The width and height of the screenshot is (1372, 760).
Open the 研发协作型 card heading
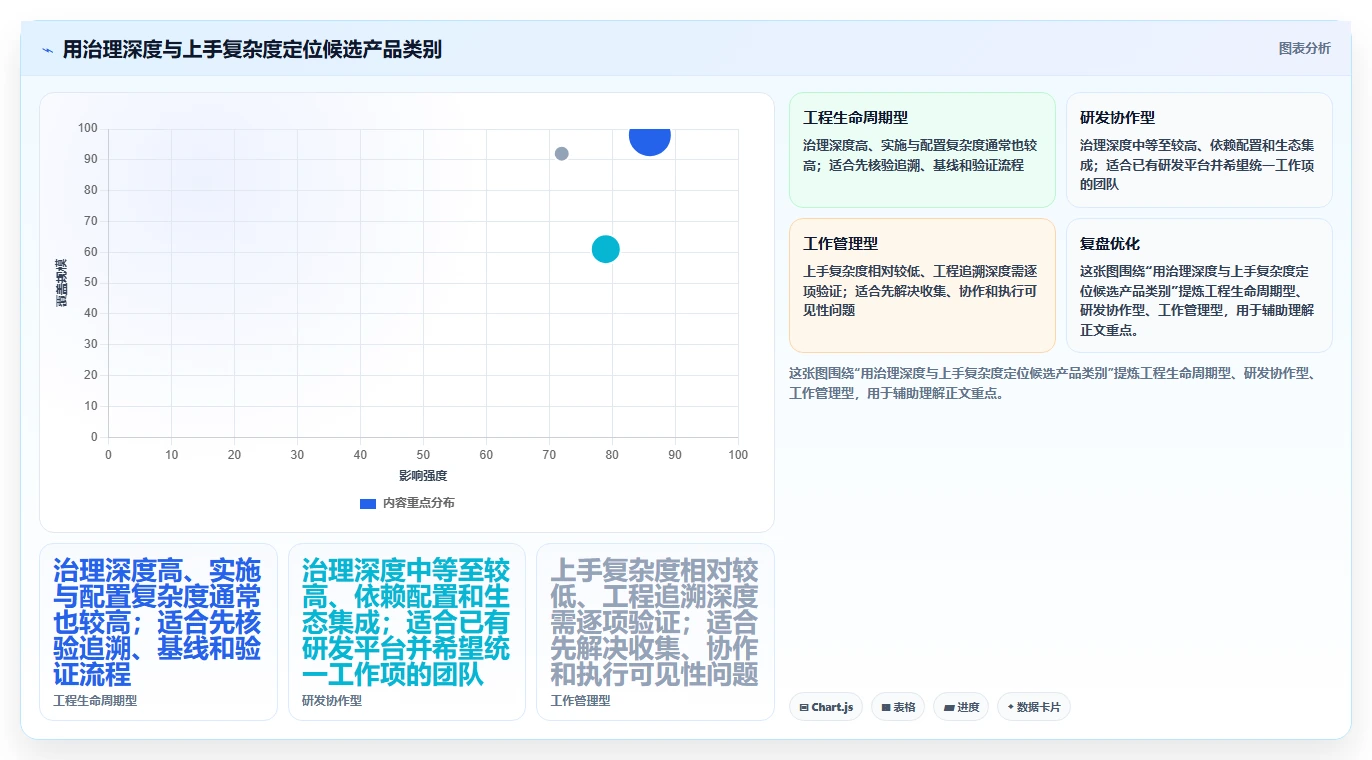(1117, 117)
